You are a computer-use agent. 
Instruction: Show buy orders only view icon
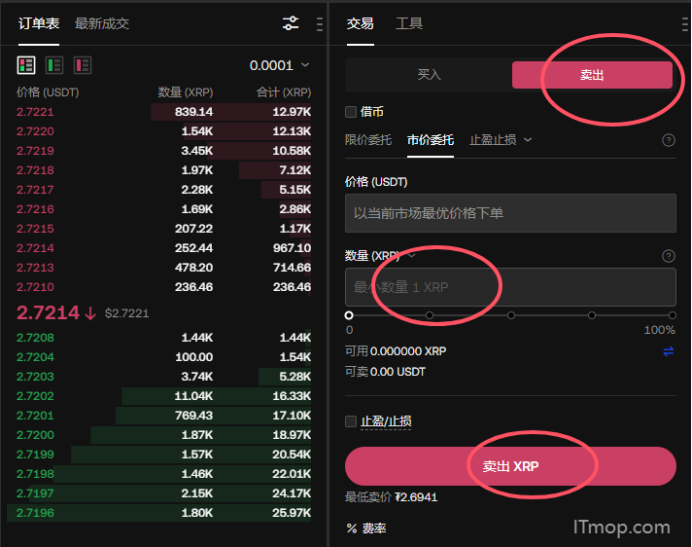click(x=55, y=65)
